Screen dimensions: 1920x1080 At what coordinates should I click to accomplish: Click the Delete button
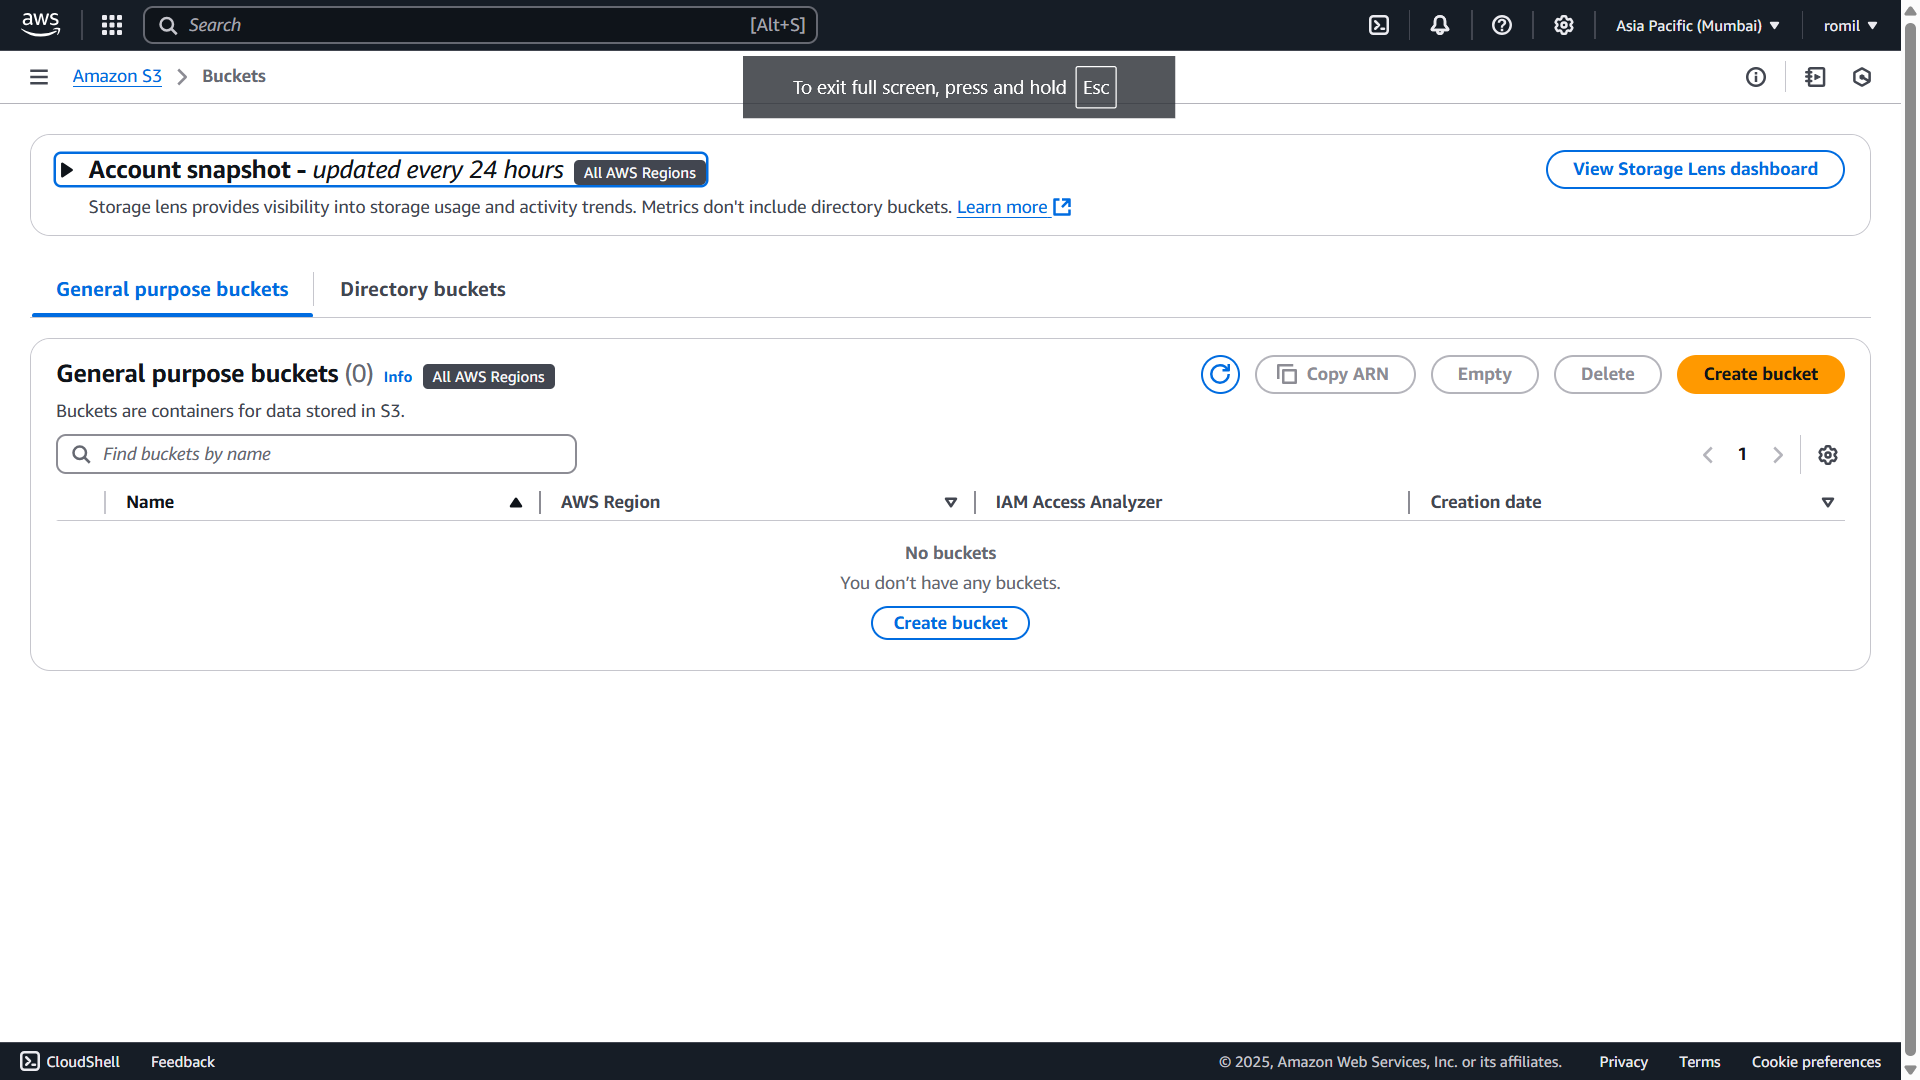(1607, 374)
